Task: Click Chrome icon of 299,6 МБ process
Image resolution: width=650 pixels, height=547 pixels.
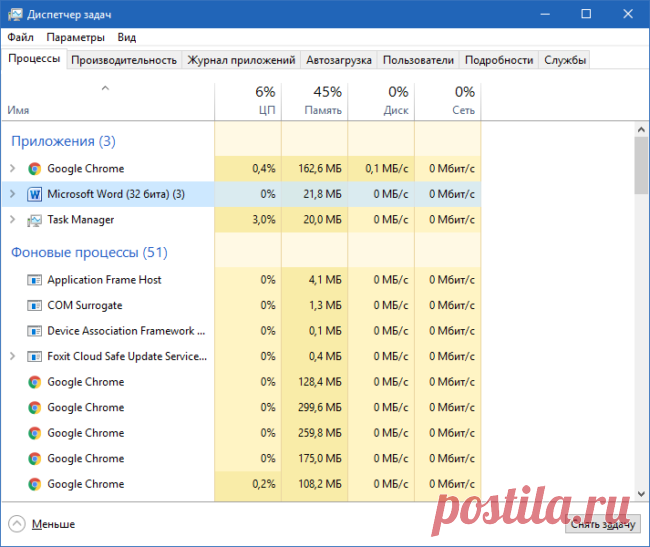Action: point(35,408)
